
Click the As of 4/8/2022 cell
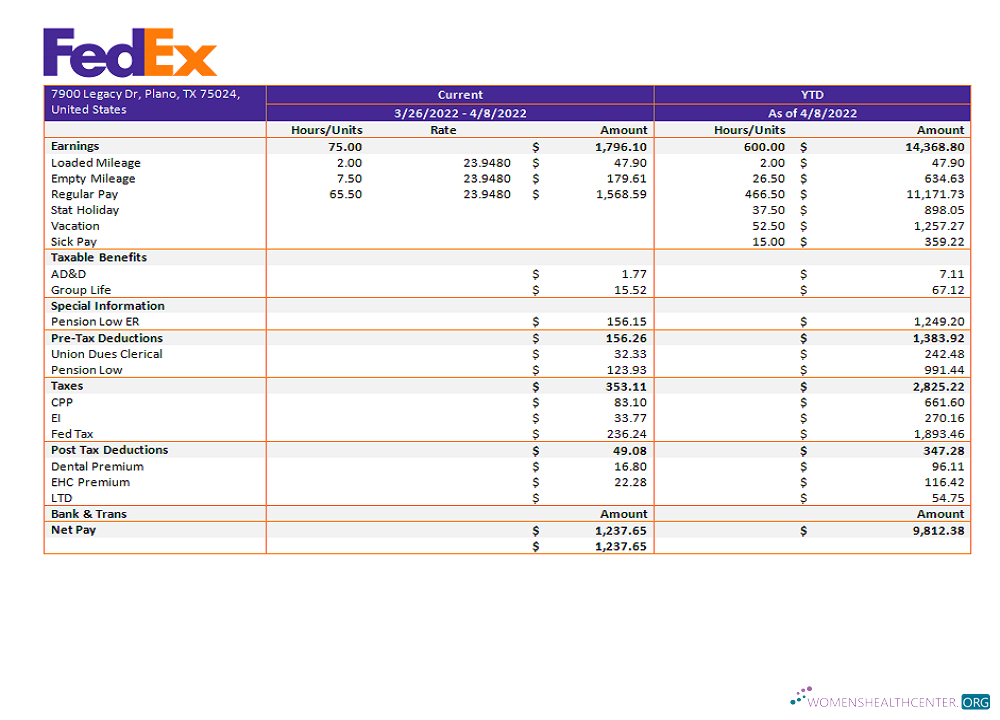pyautogui.click(x=811, y=112)
